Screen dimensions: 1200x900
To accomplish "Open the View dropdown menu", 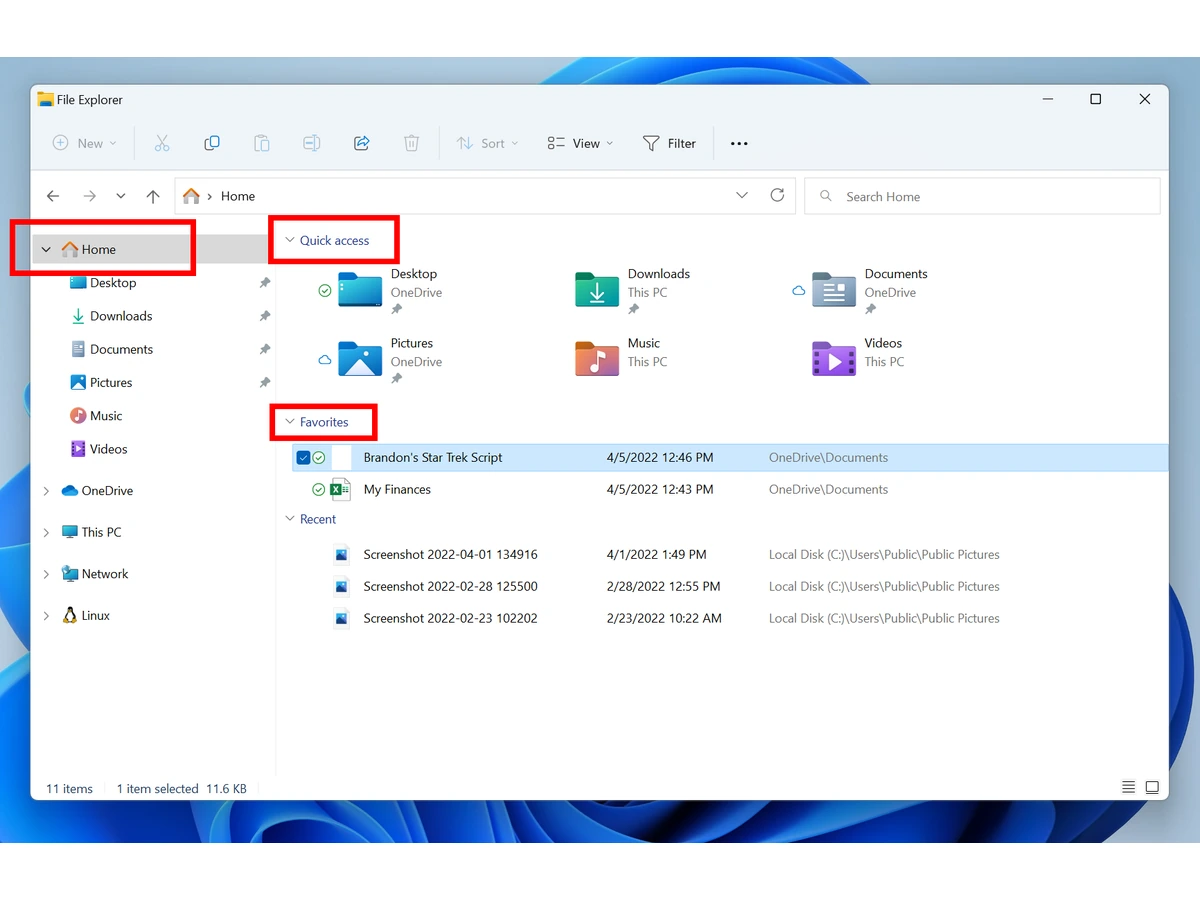I will pyautogui.click(x=580, y=143).
